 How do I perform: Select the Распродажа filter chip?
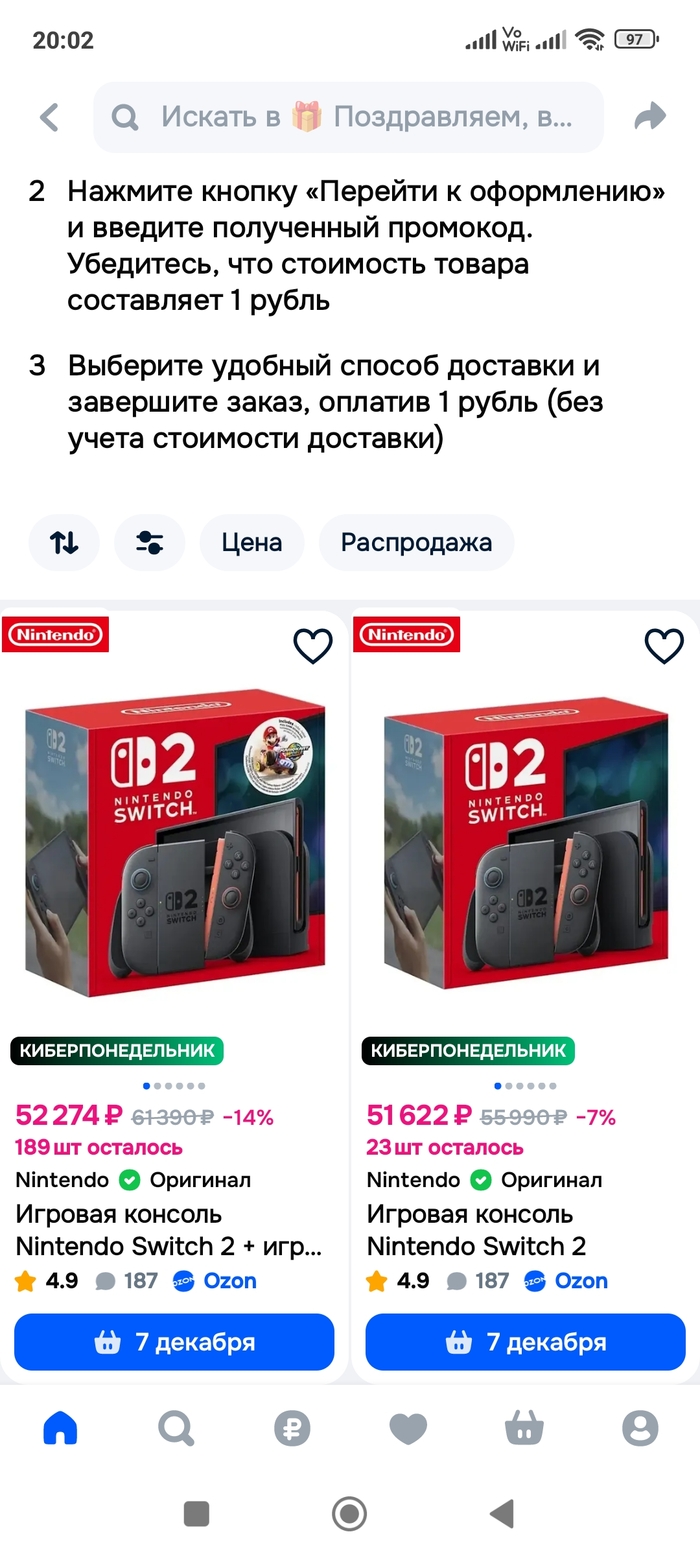tap(416, 543)
